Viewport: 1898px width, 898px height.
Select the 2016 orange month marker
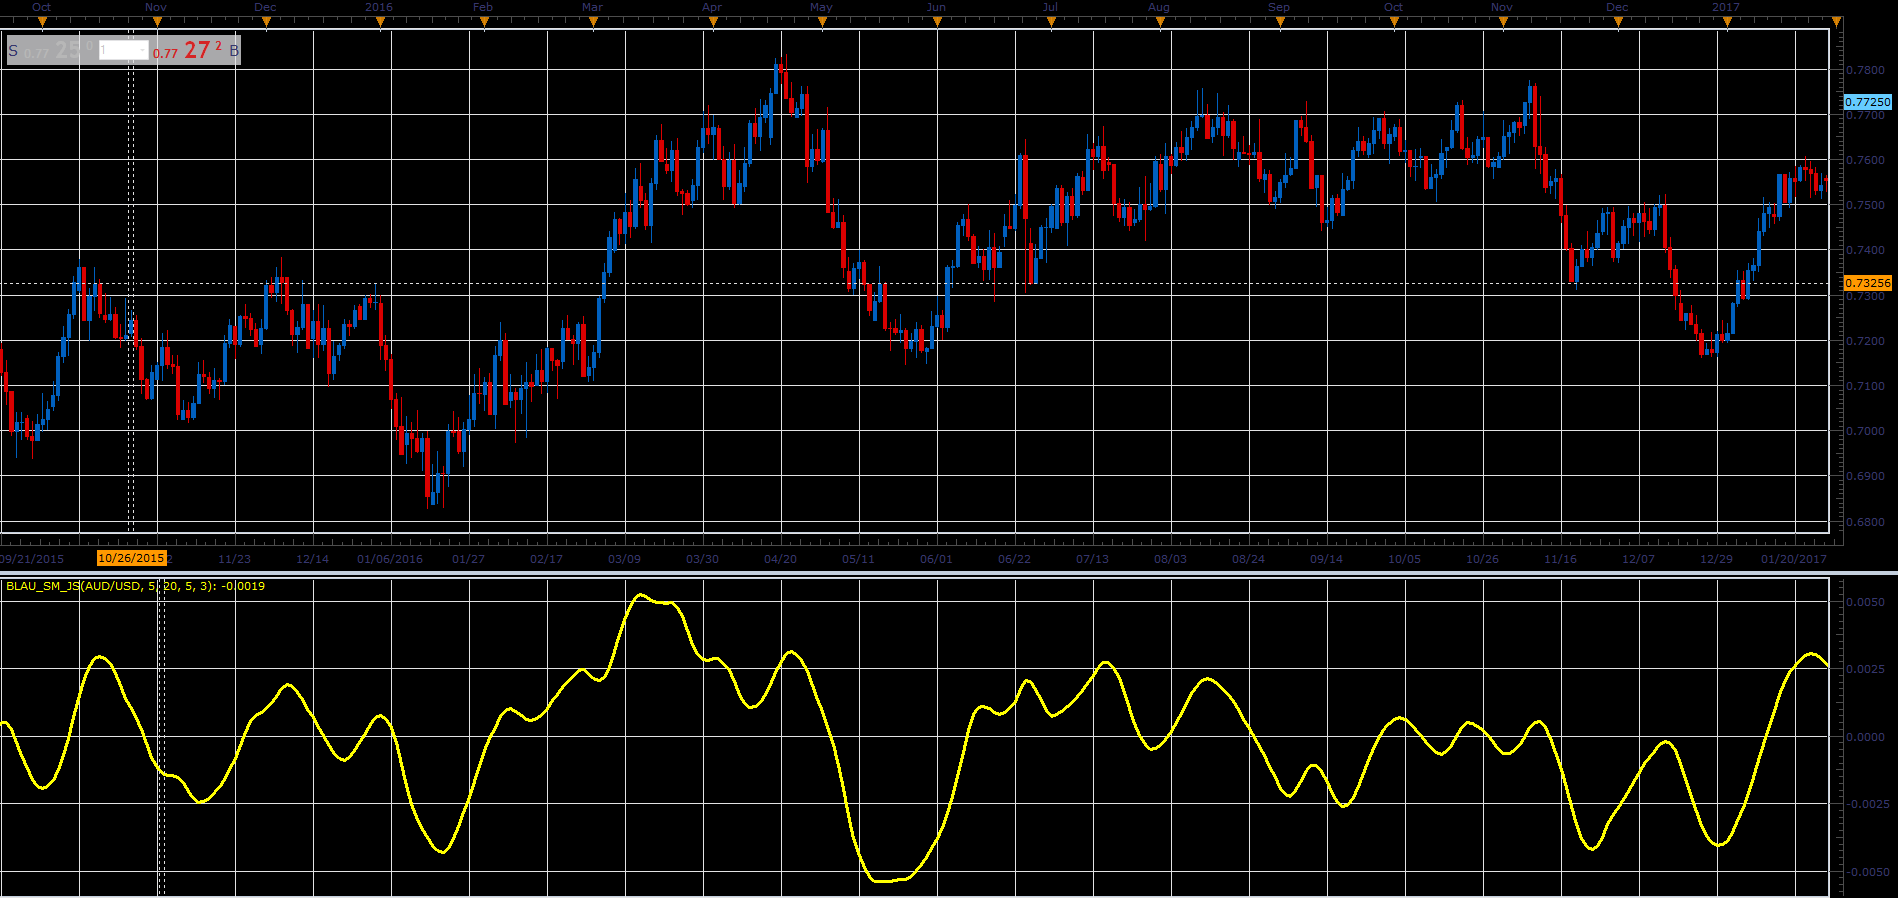[380, 22]
